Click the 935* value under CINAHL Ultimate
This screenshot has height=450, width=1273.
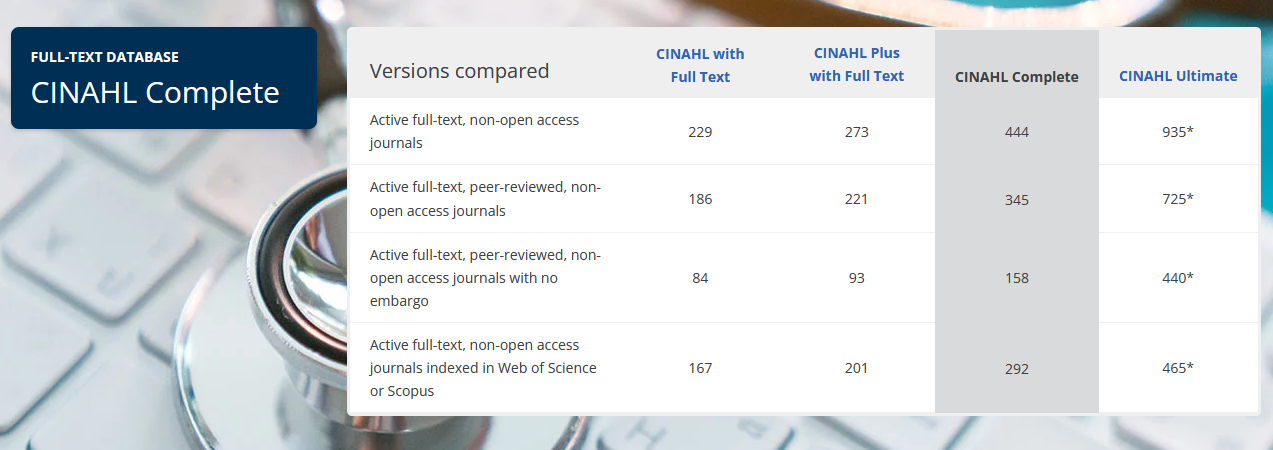(1177, 132)
